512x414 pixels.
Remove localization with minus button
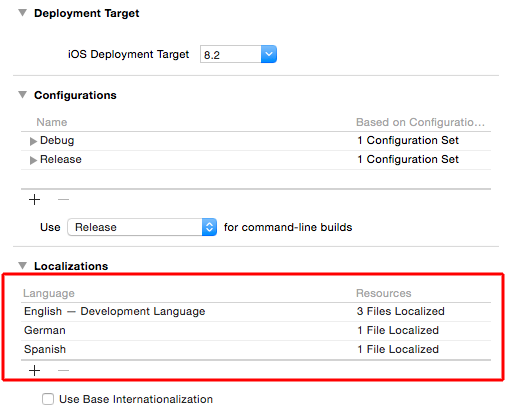tap(63, 371)
